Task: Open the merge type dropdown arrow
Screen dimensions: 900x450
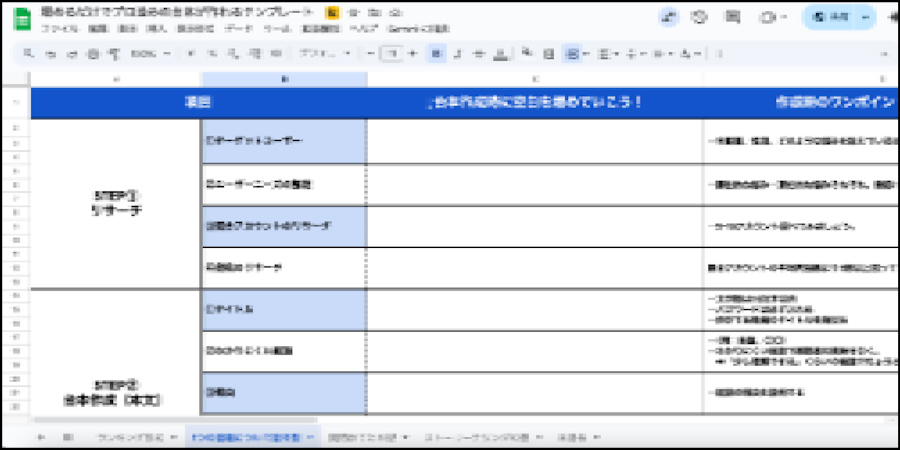Action: point(585,53)
